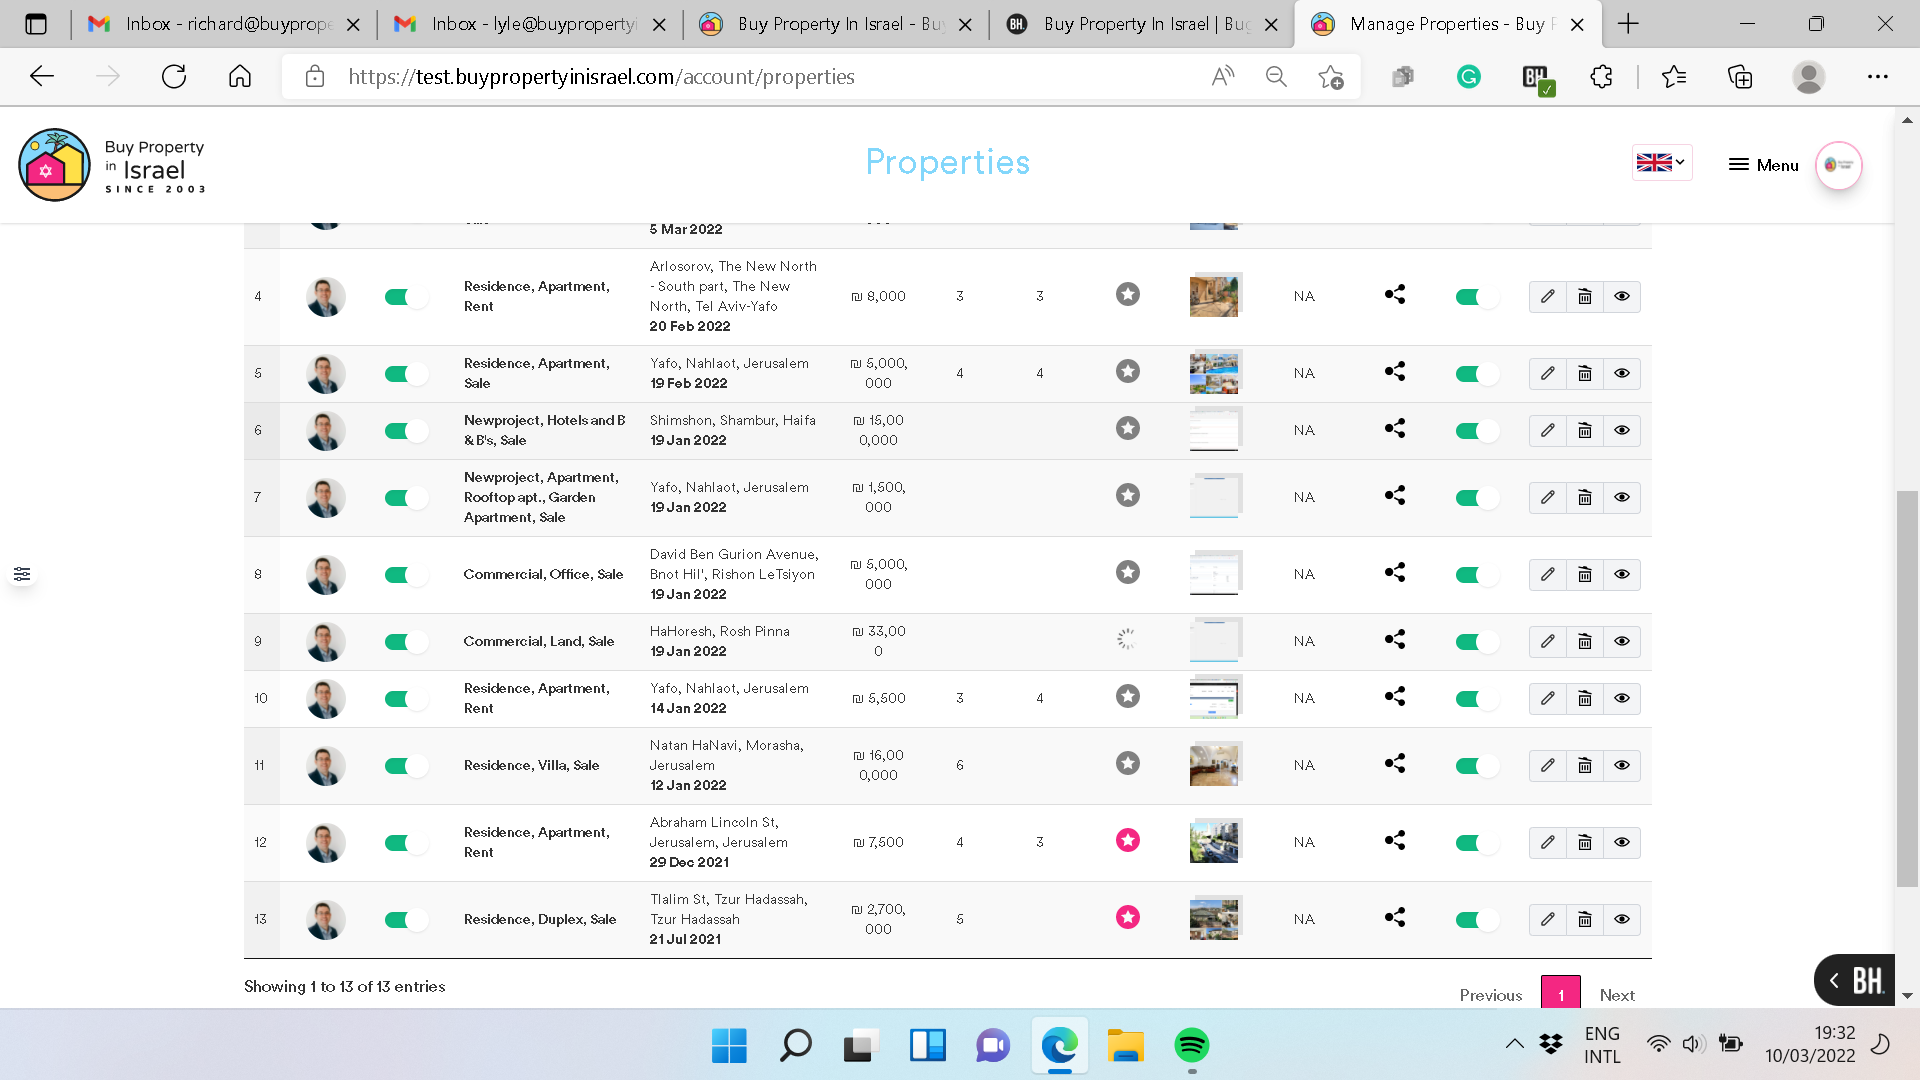The width and height of the screenshot is (1920, 1080).
Task: Click the edit pencil icon for row 4
Action: pos(1547,296)
